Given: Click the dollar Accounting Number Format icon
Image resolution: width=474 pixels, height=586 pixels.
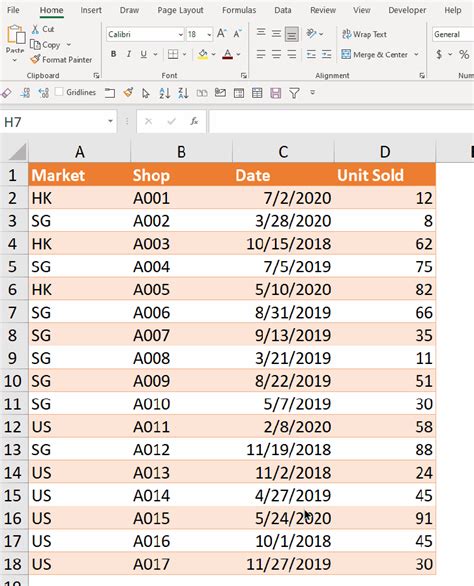Looking at the screenshot, I should click(439, 55).
